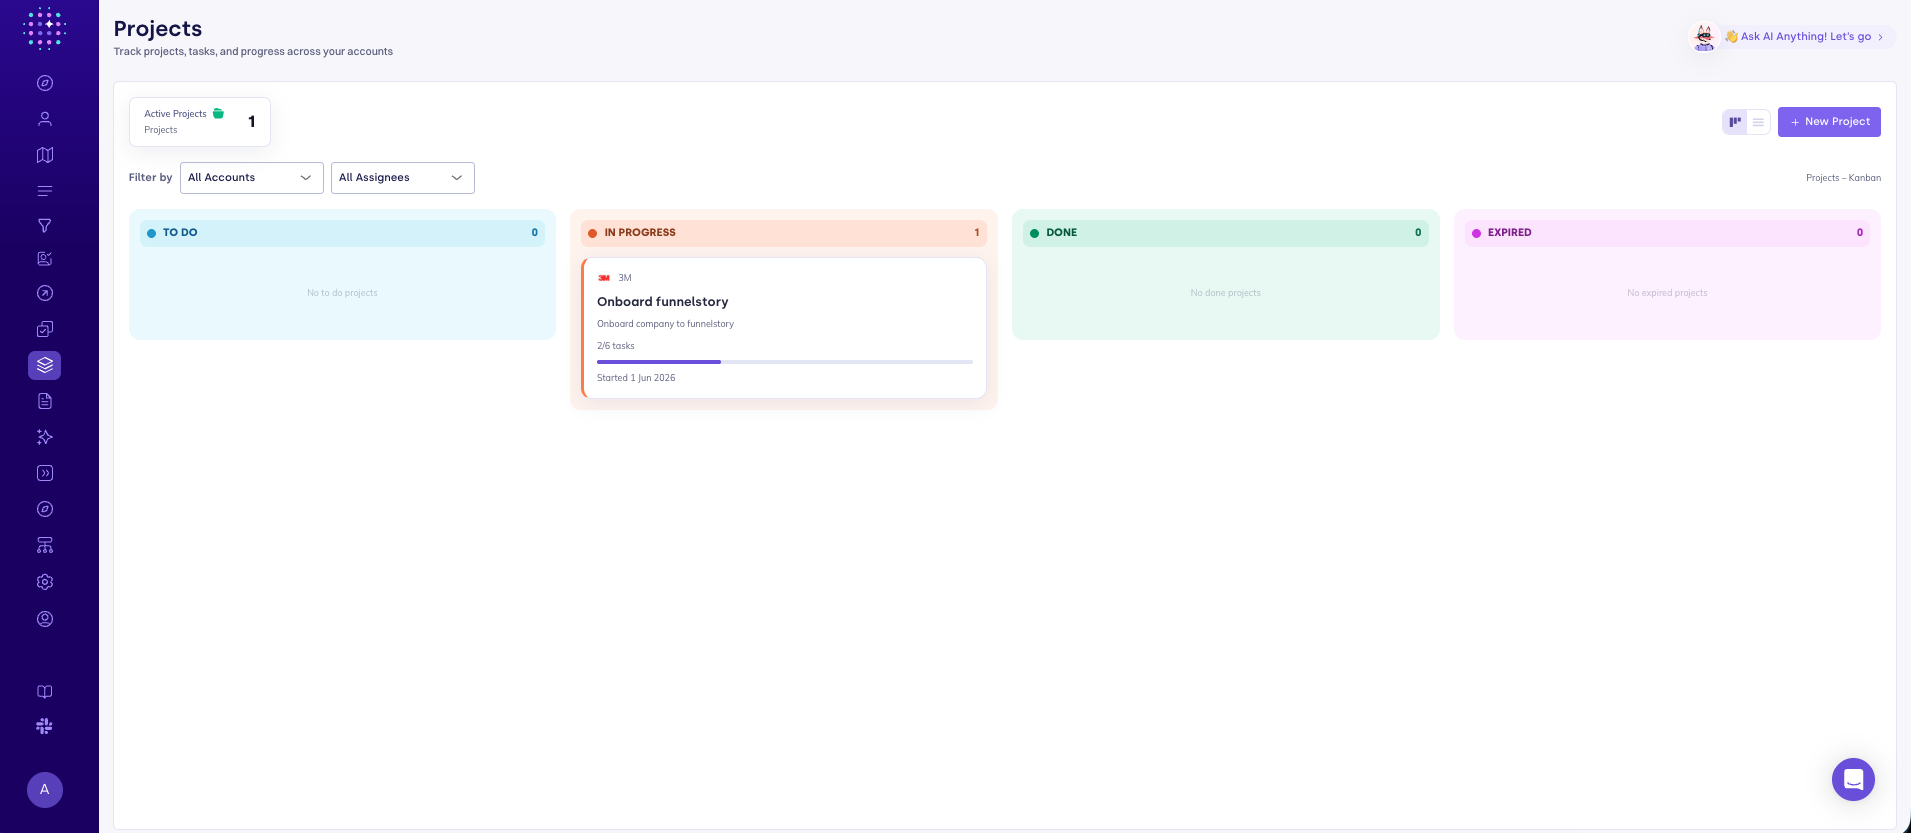This screenshot has height=833, width=1911.
Task: Click the New Project button
Action: pos(1829,122)
